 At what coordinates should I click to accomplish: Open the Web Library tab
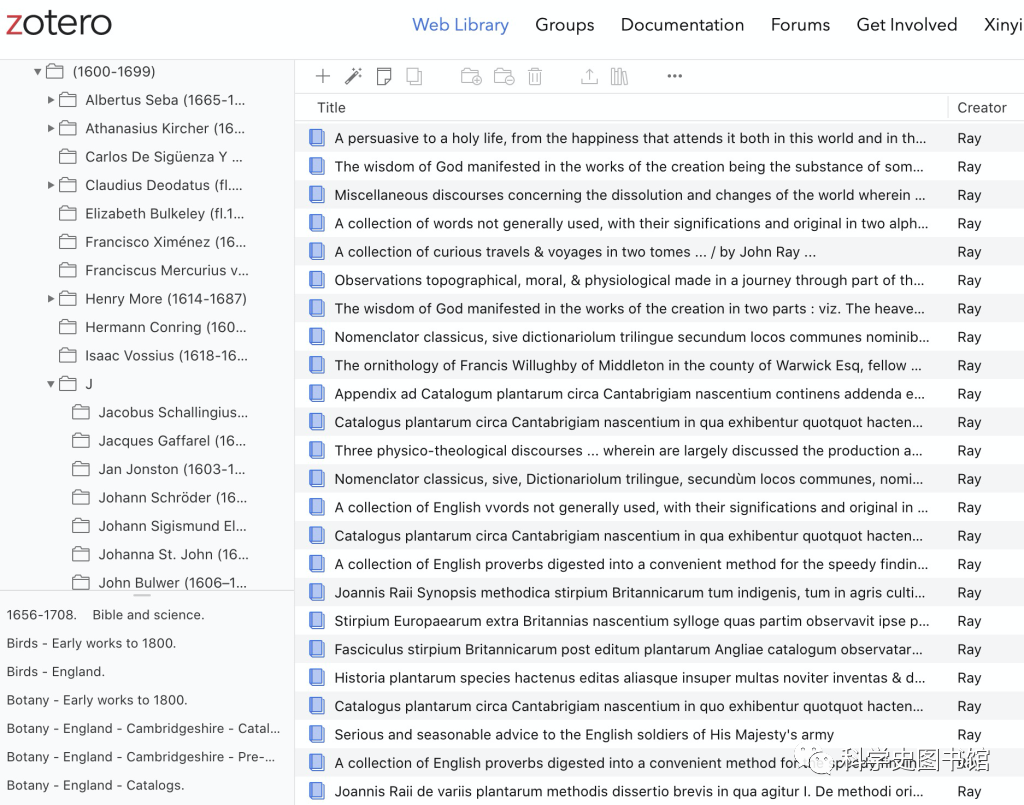pos(460,25)
